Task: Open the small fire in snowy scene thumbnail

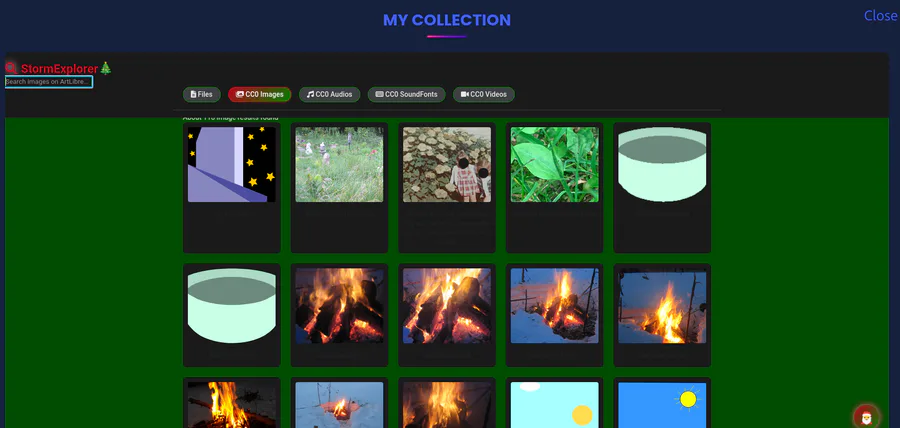Action: [x=339, y=405]
